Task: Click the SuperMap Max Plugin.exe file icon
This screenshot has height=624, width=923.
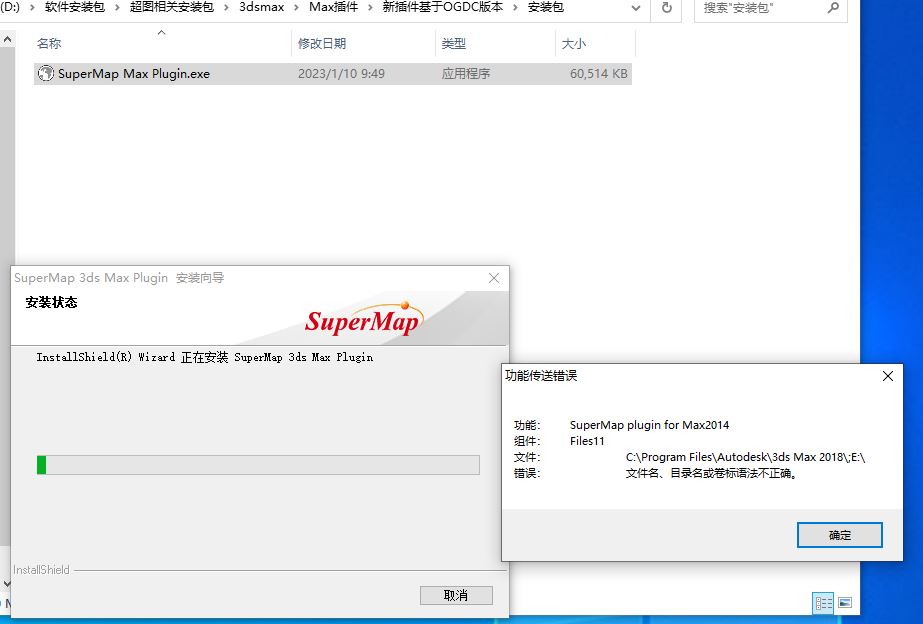Action: coord(45,74)
